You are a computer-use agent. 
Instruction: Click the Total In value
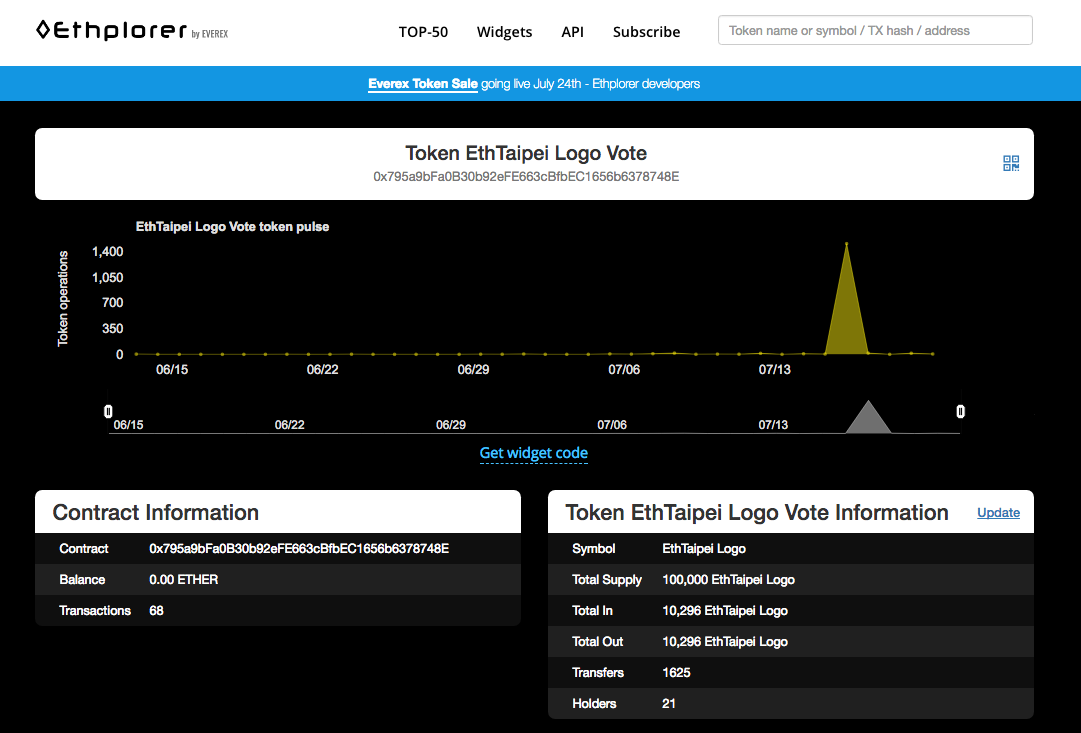click(725, 611)
